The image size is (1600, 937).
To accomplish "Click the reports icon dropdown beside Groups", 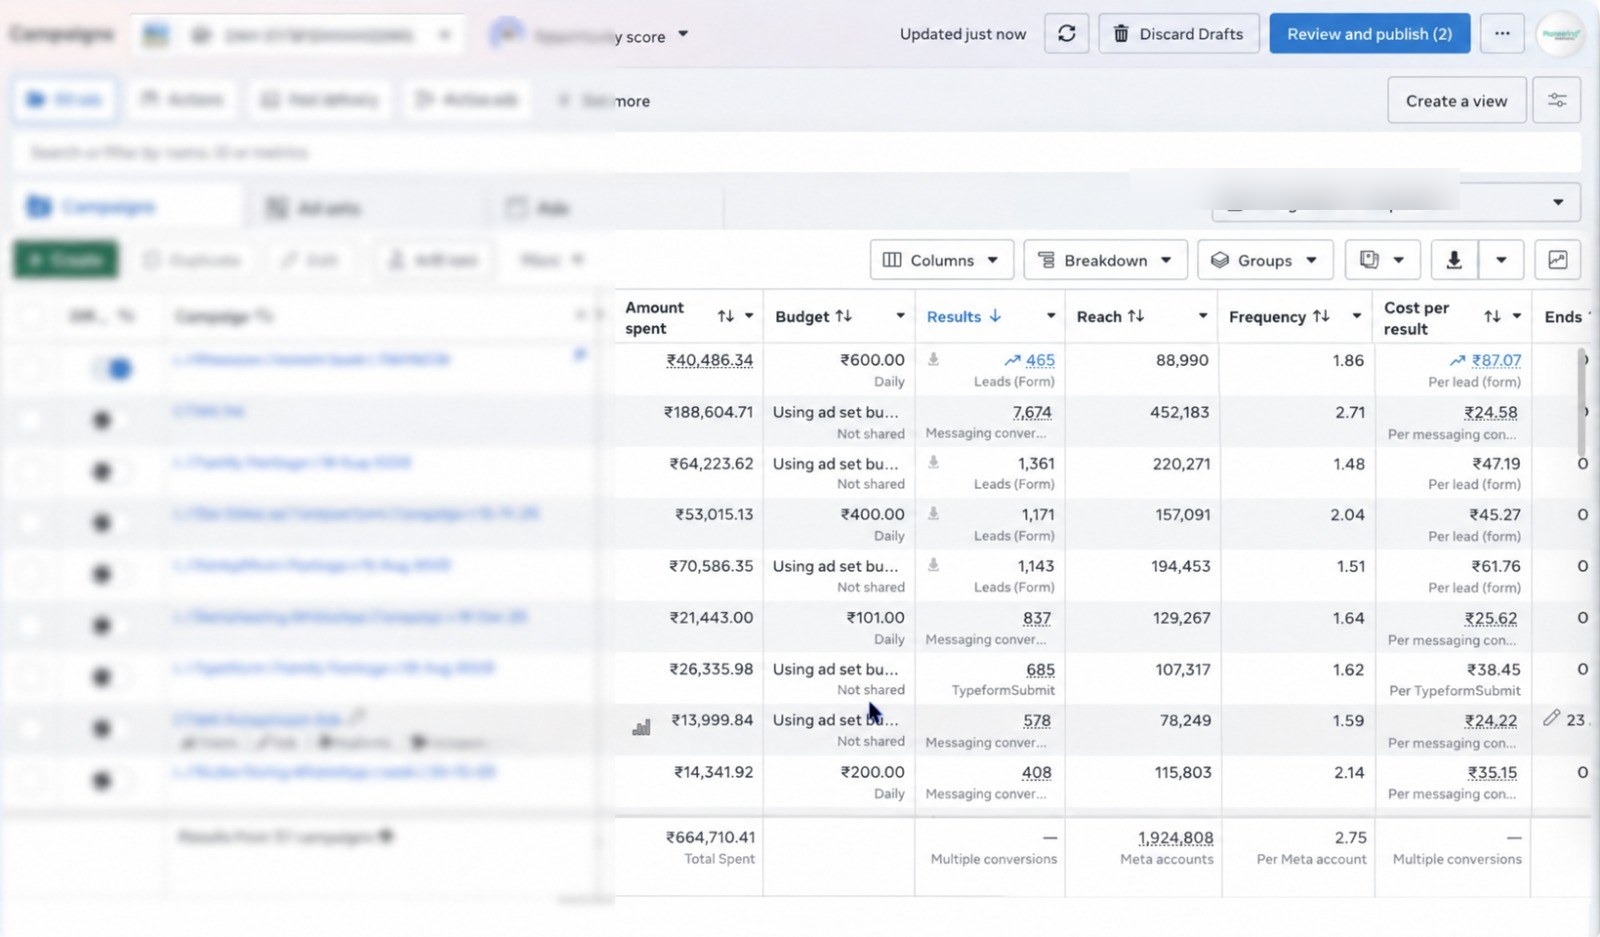I will coord(1382,260).
